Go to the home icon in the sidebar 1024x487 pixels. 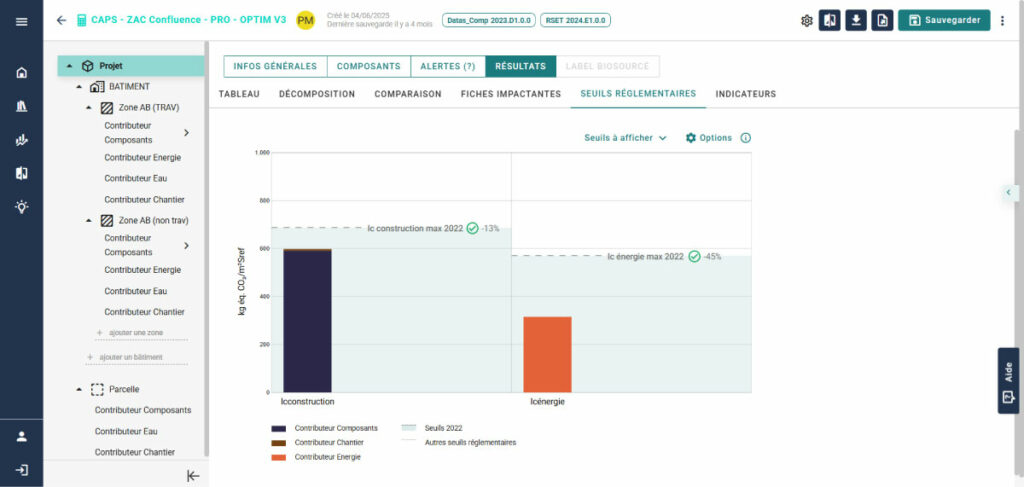pyautogui.click(x=21, y=73)
